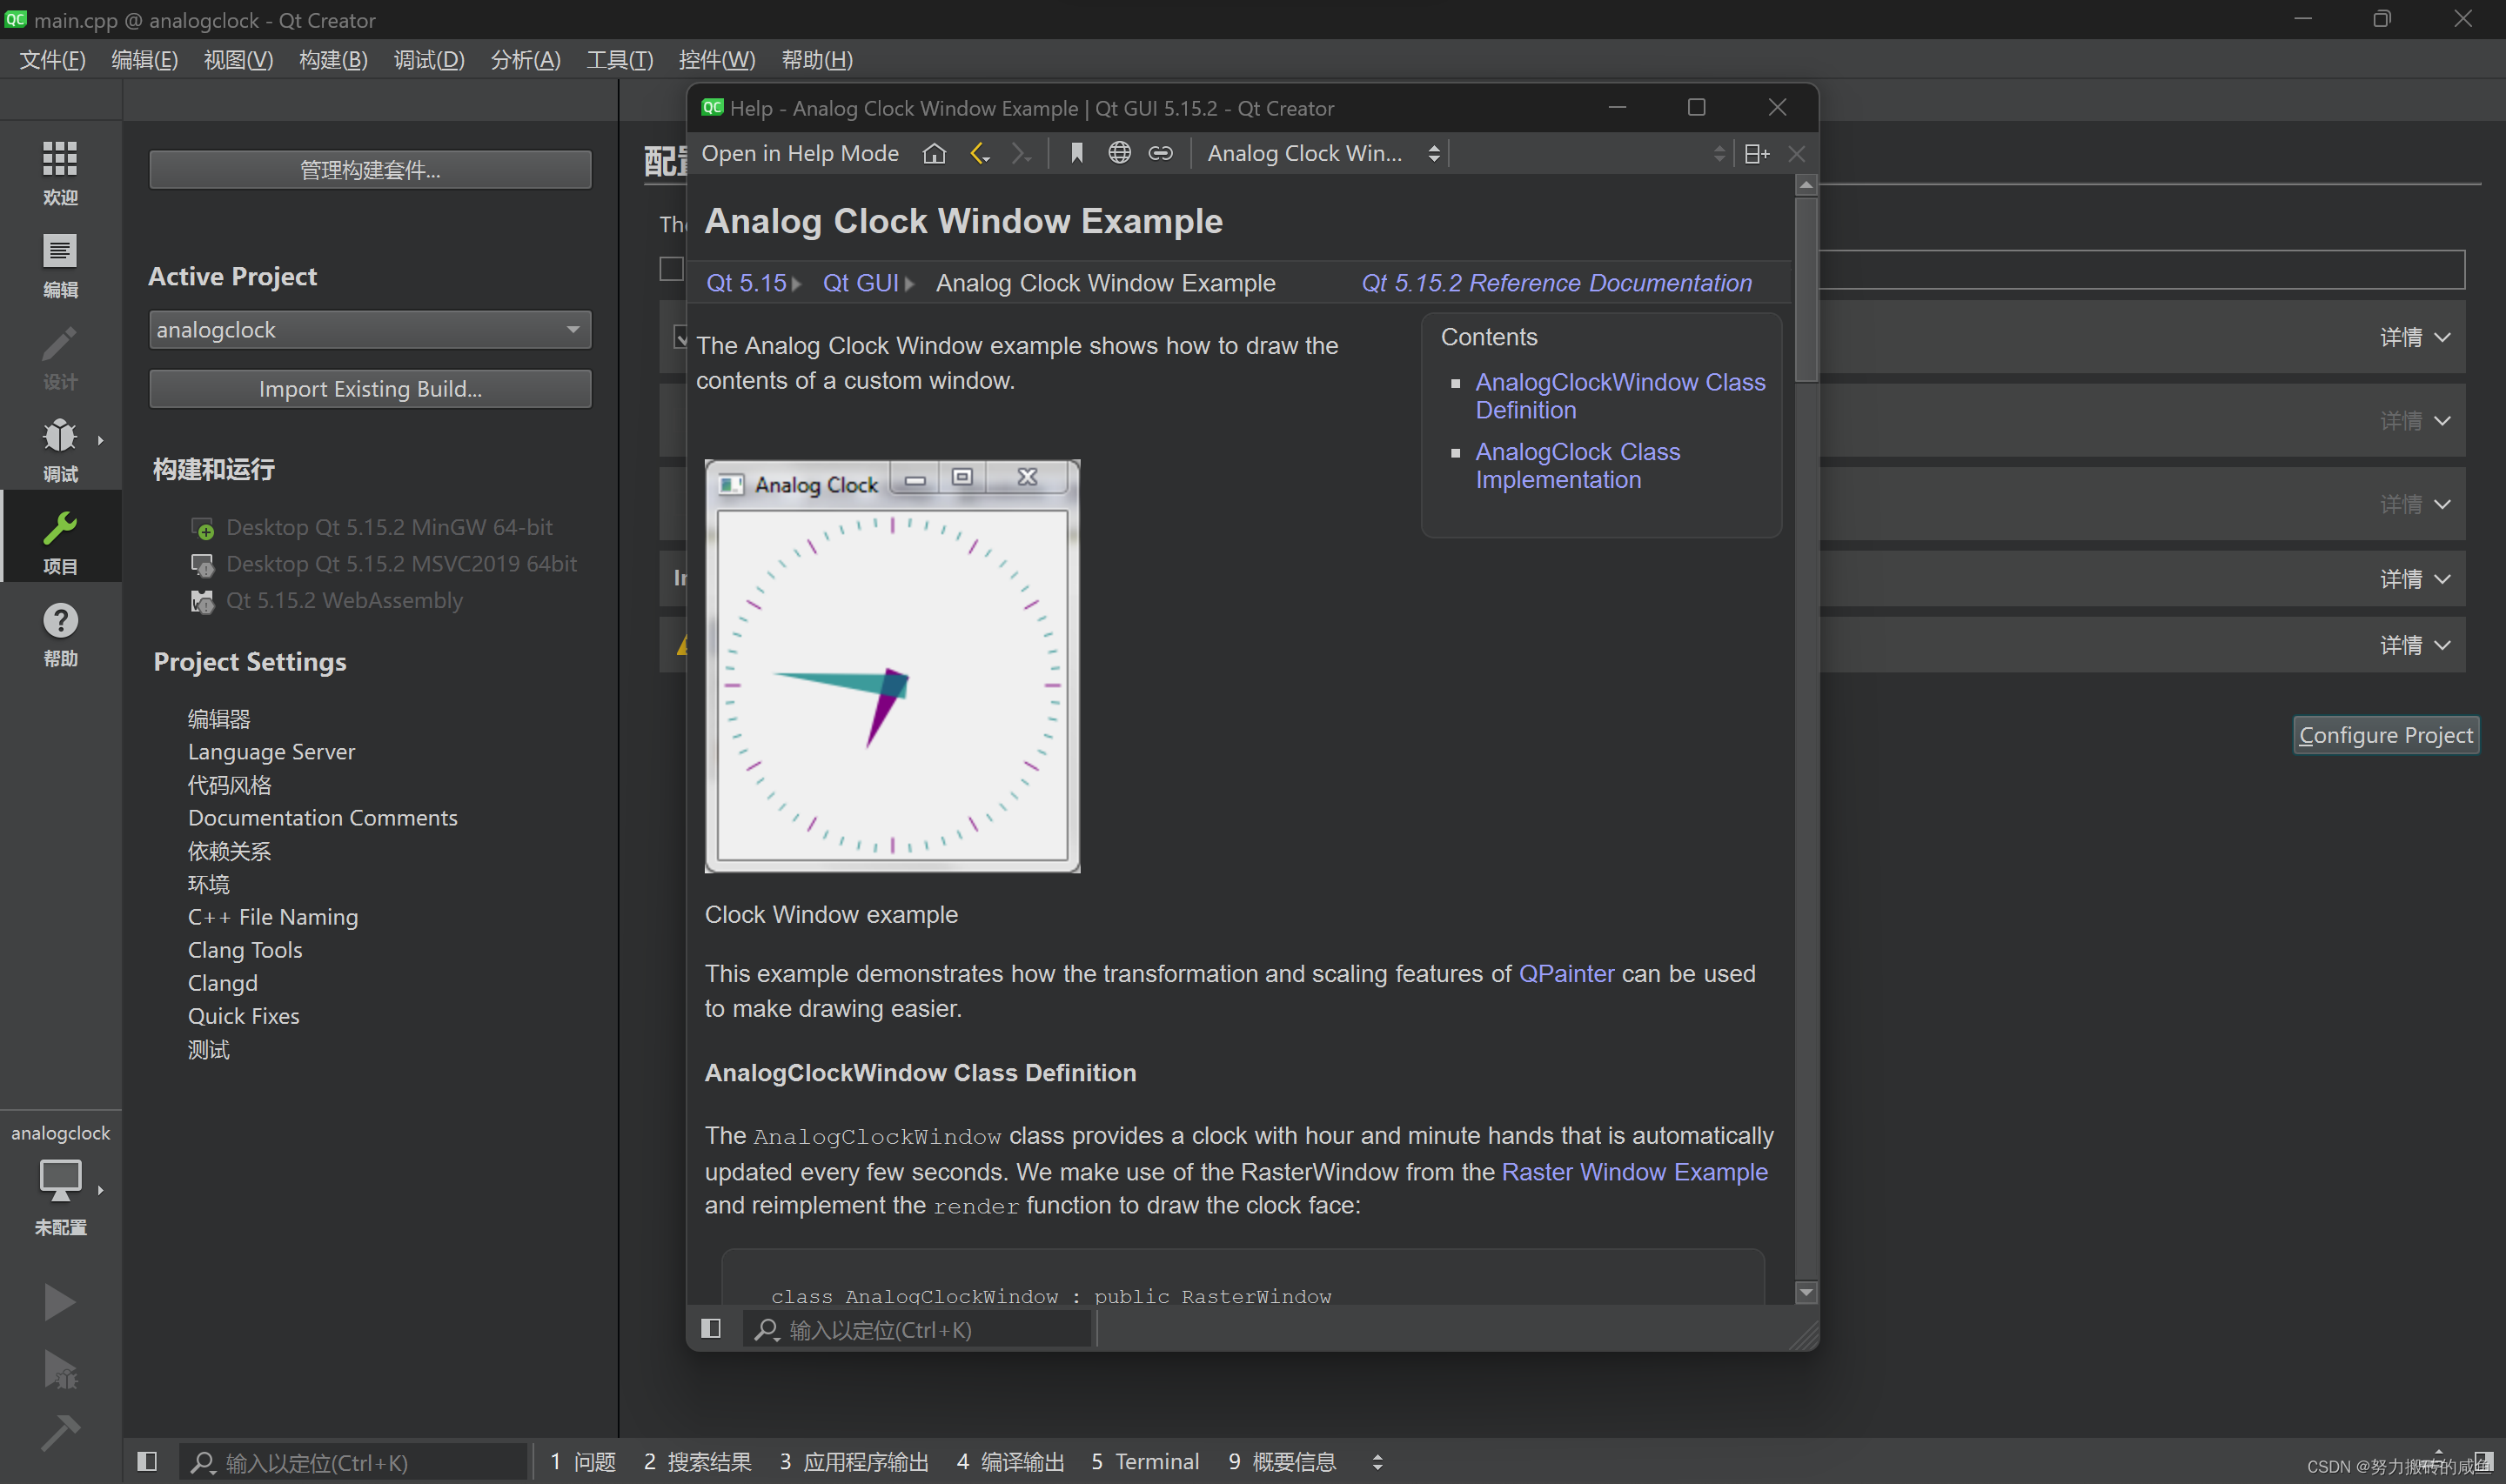This screenshot has width=2506, height=1484.
Task: Open help page online via globe icon
Action: (1118, 153)
